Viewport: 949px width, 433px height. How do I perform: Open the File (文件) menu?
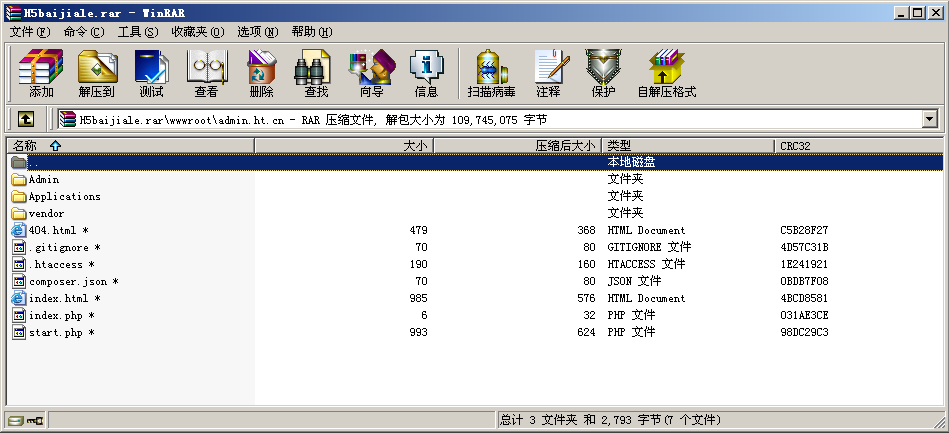pyautogui.click(x=30, y=32)
